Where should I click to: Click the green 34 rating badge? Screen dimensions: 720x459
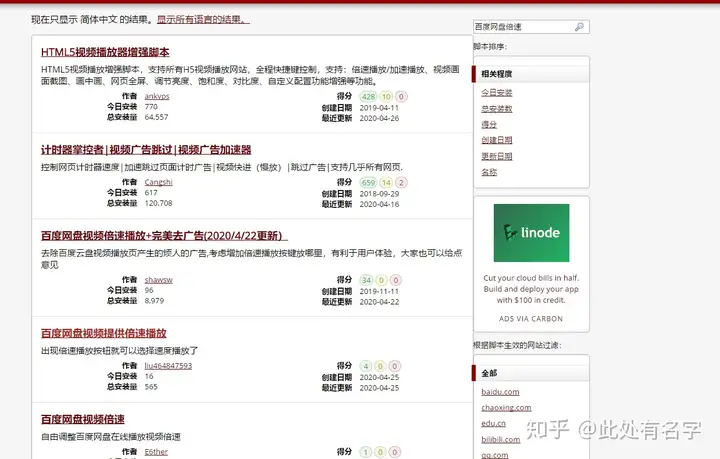366,280
